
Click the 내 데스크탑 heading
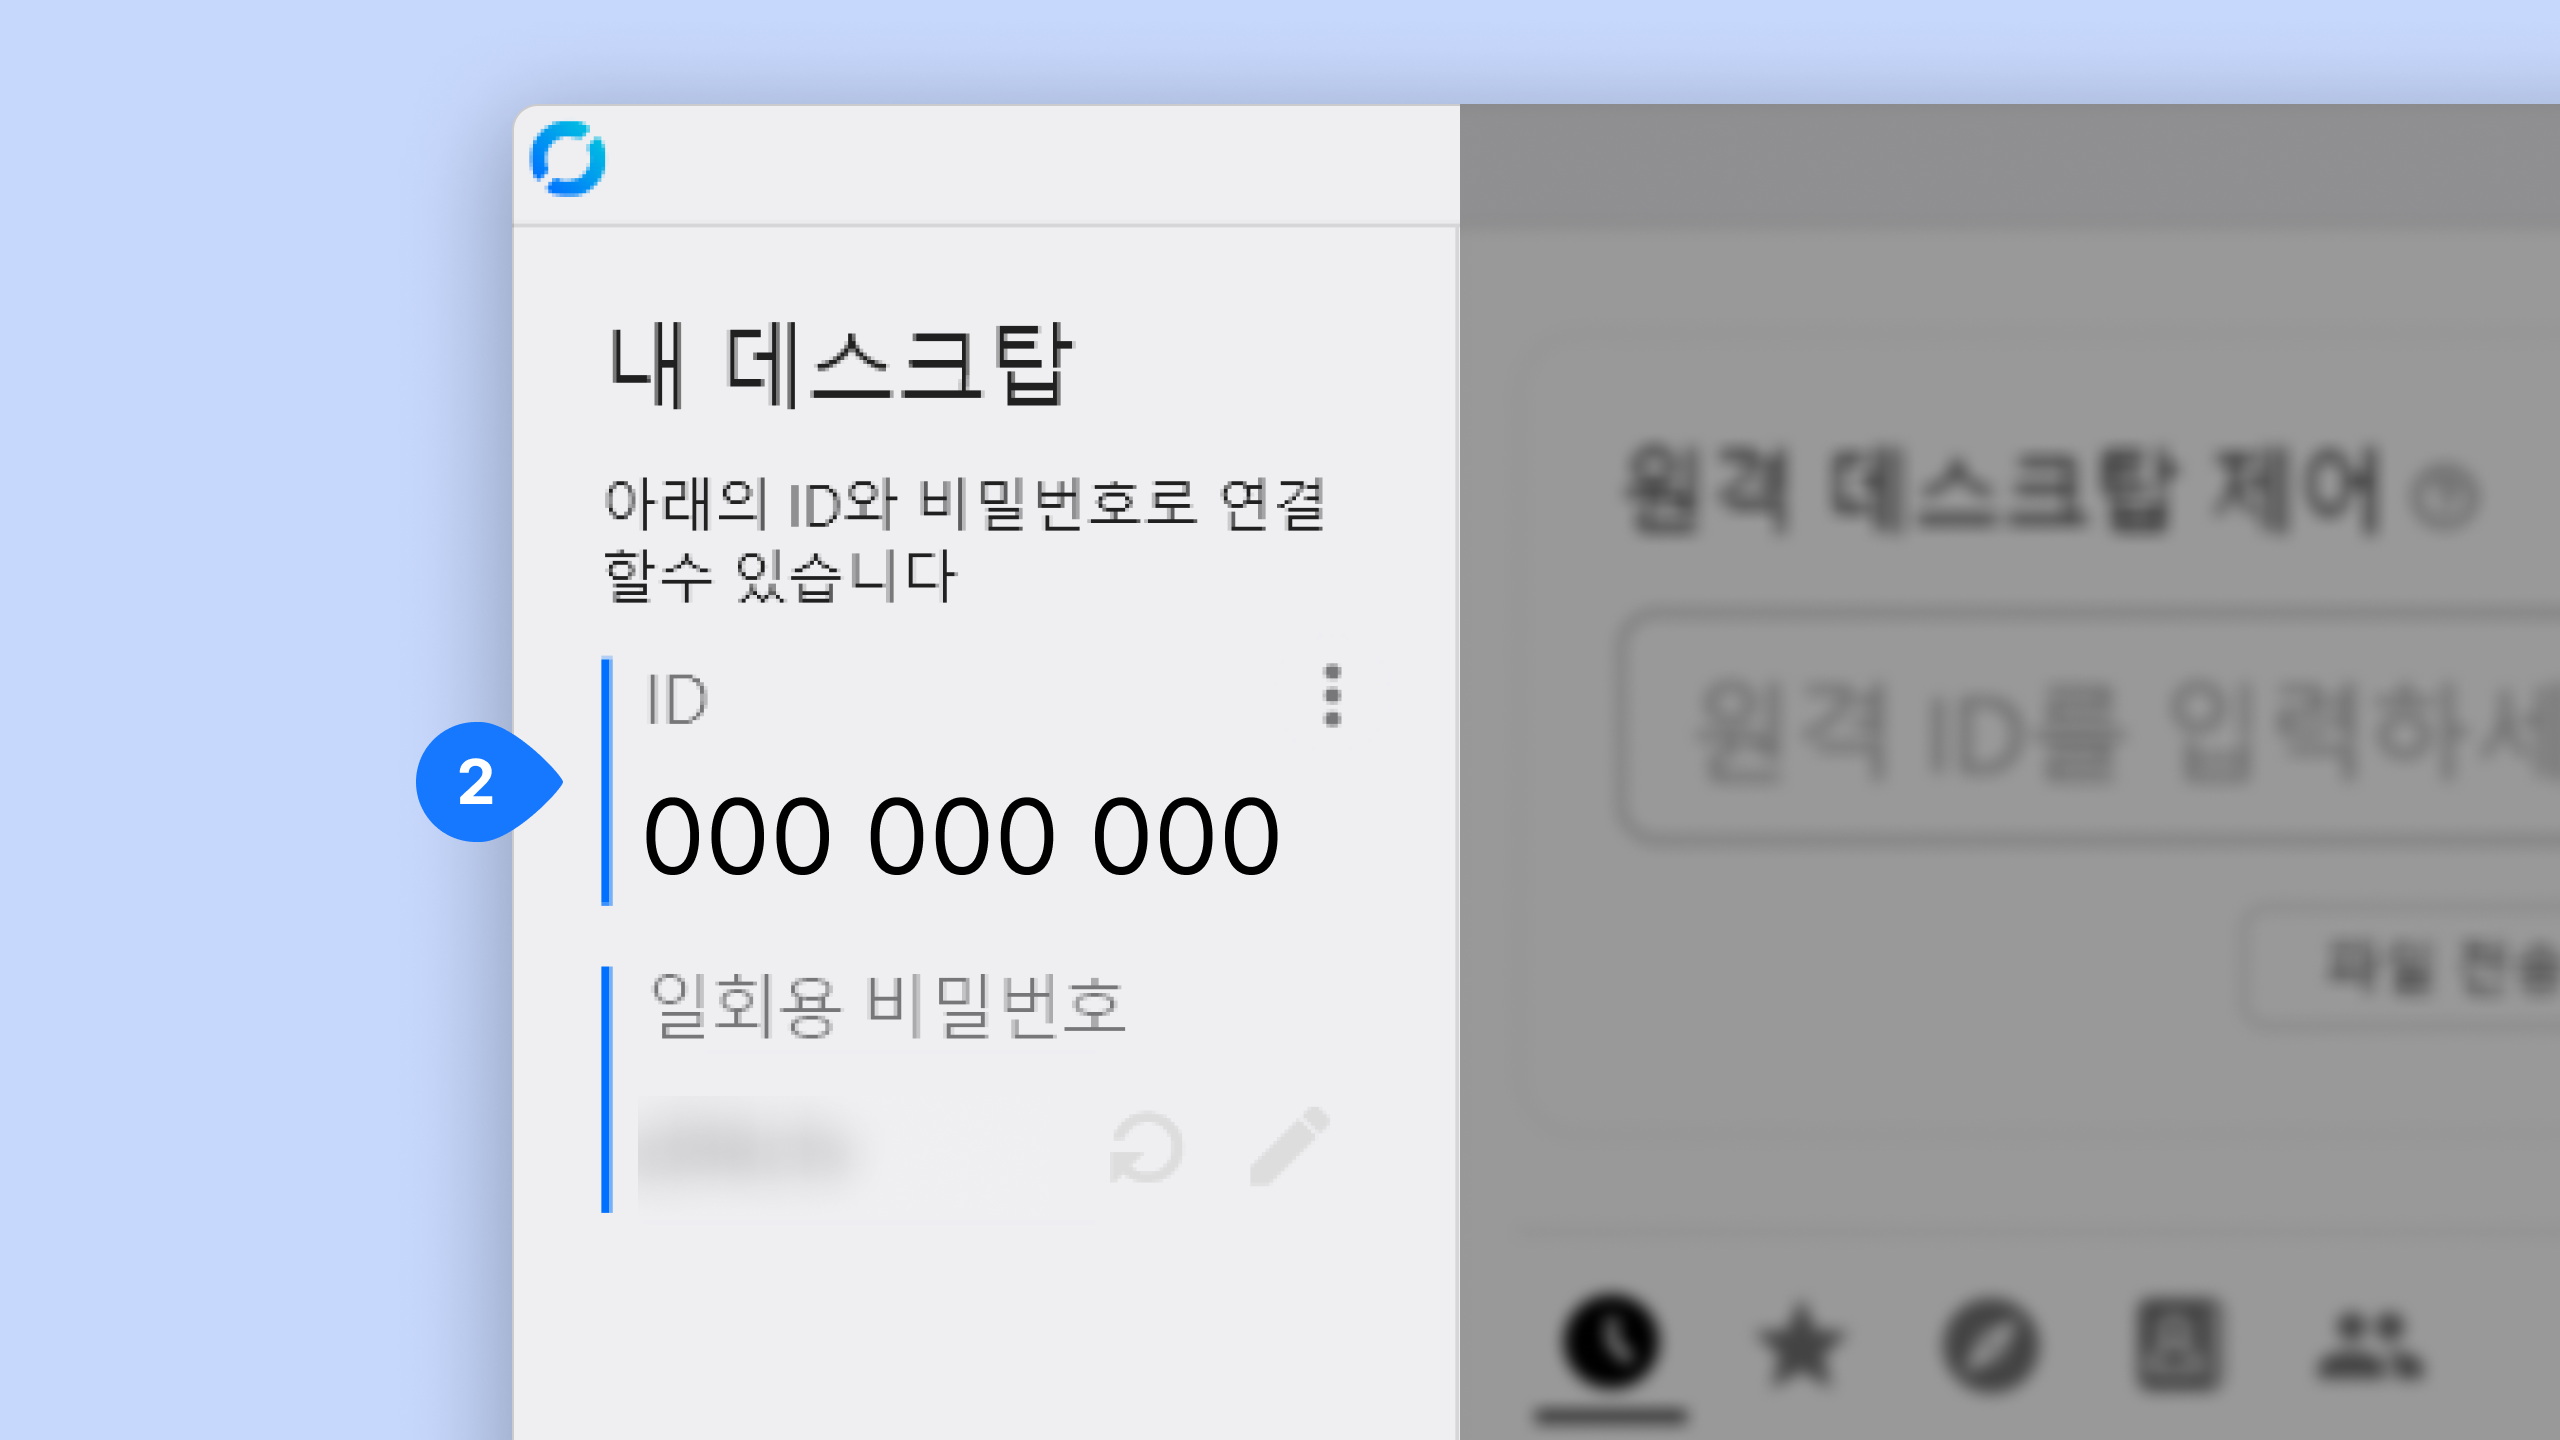[840, 366]
